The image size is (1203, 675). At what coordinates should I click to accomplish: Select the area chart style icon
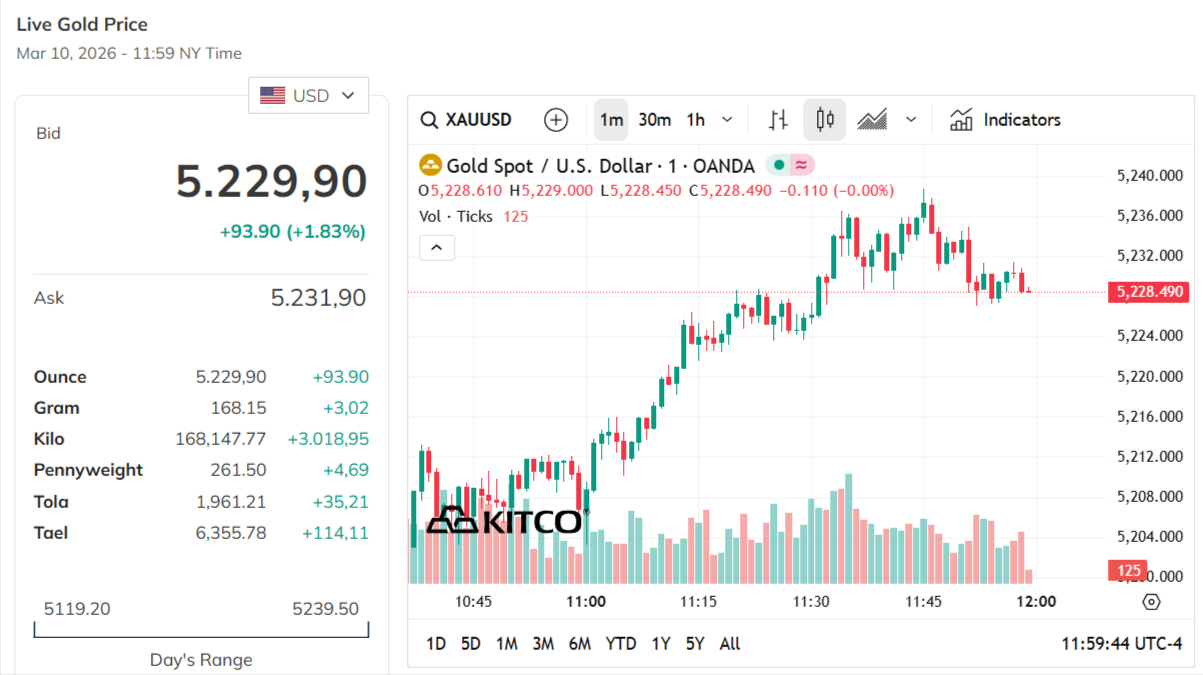pos(871,119)
